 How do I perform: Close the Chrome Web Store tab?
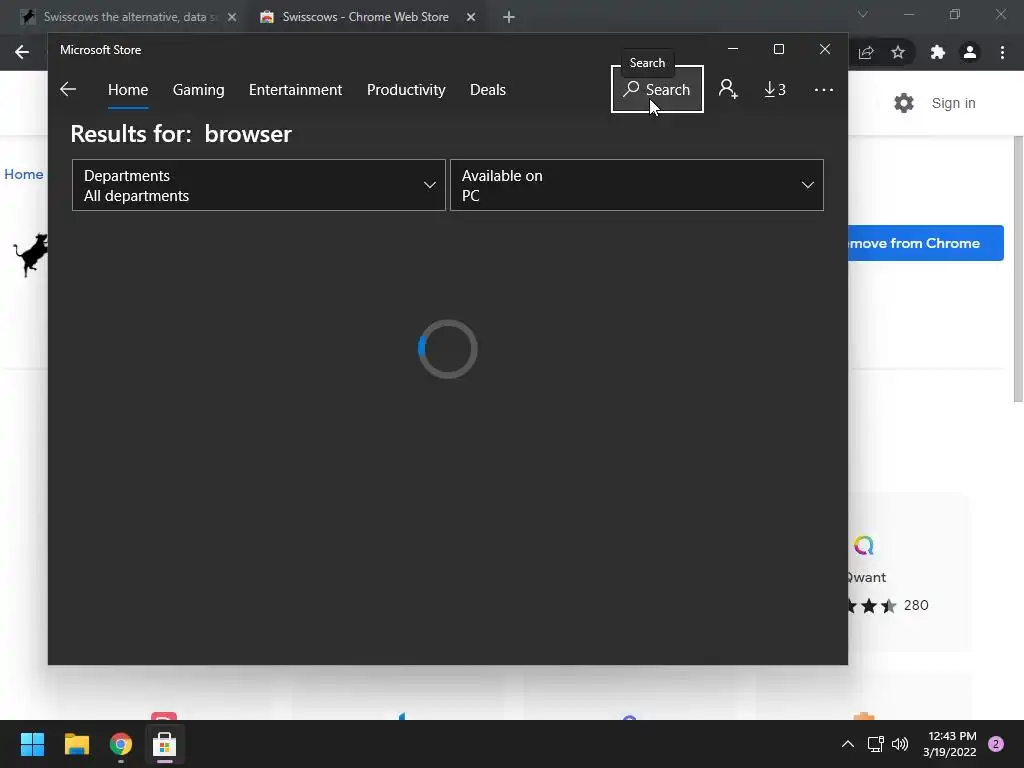tap(471, 17)
